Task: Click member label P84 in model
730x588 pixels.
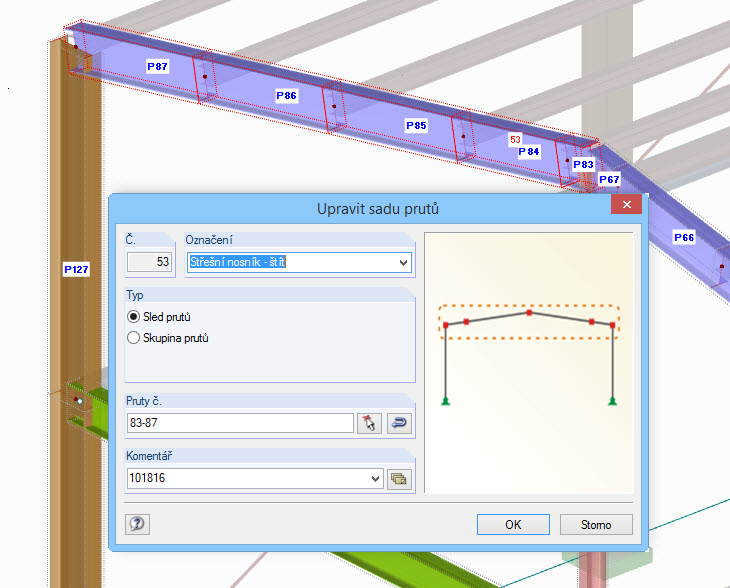Action: point(529,152)
